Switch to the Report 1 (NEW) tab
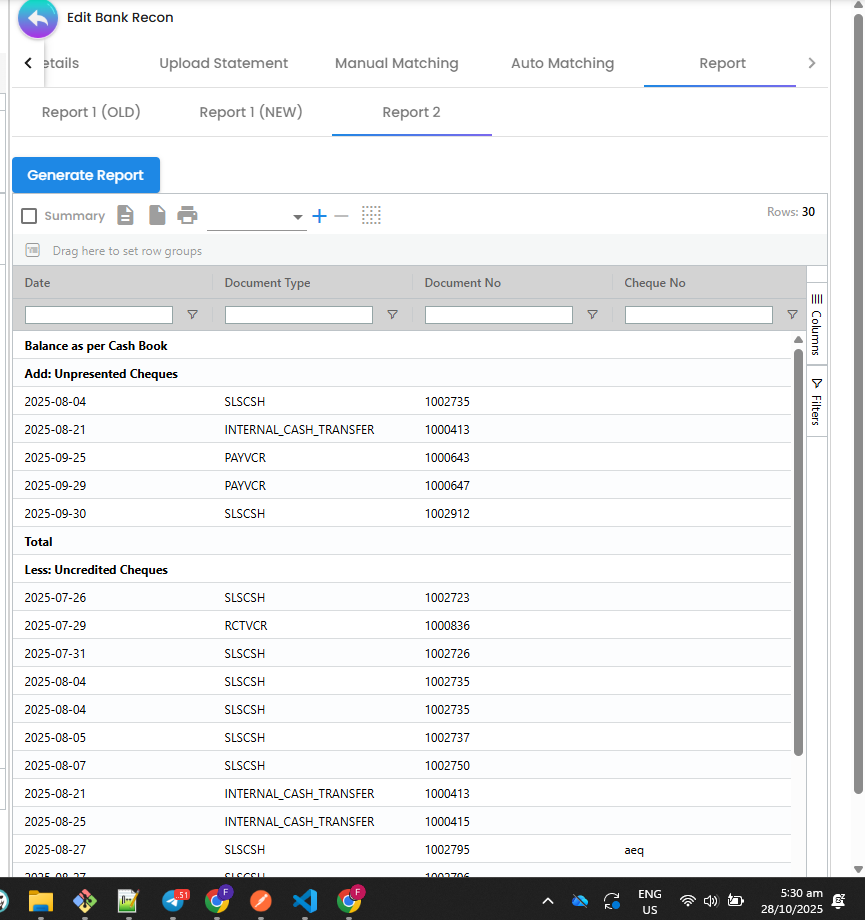 tap(250, 112)
